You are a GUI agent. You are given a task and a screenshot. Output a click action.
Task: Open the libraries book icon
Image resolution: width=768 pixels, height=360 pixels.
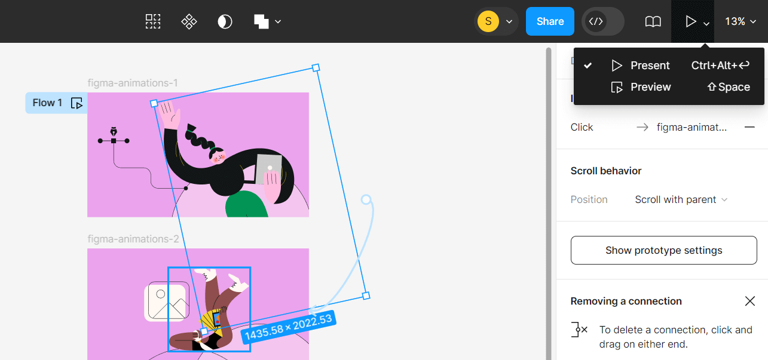[x=652, y=21]
